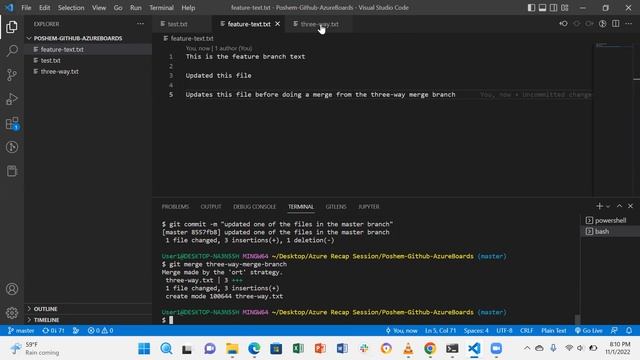Select language mode Plain Text

tap(553, 331)
